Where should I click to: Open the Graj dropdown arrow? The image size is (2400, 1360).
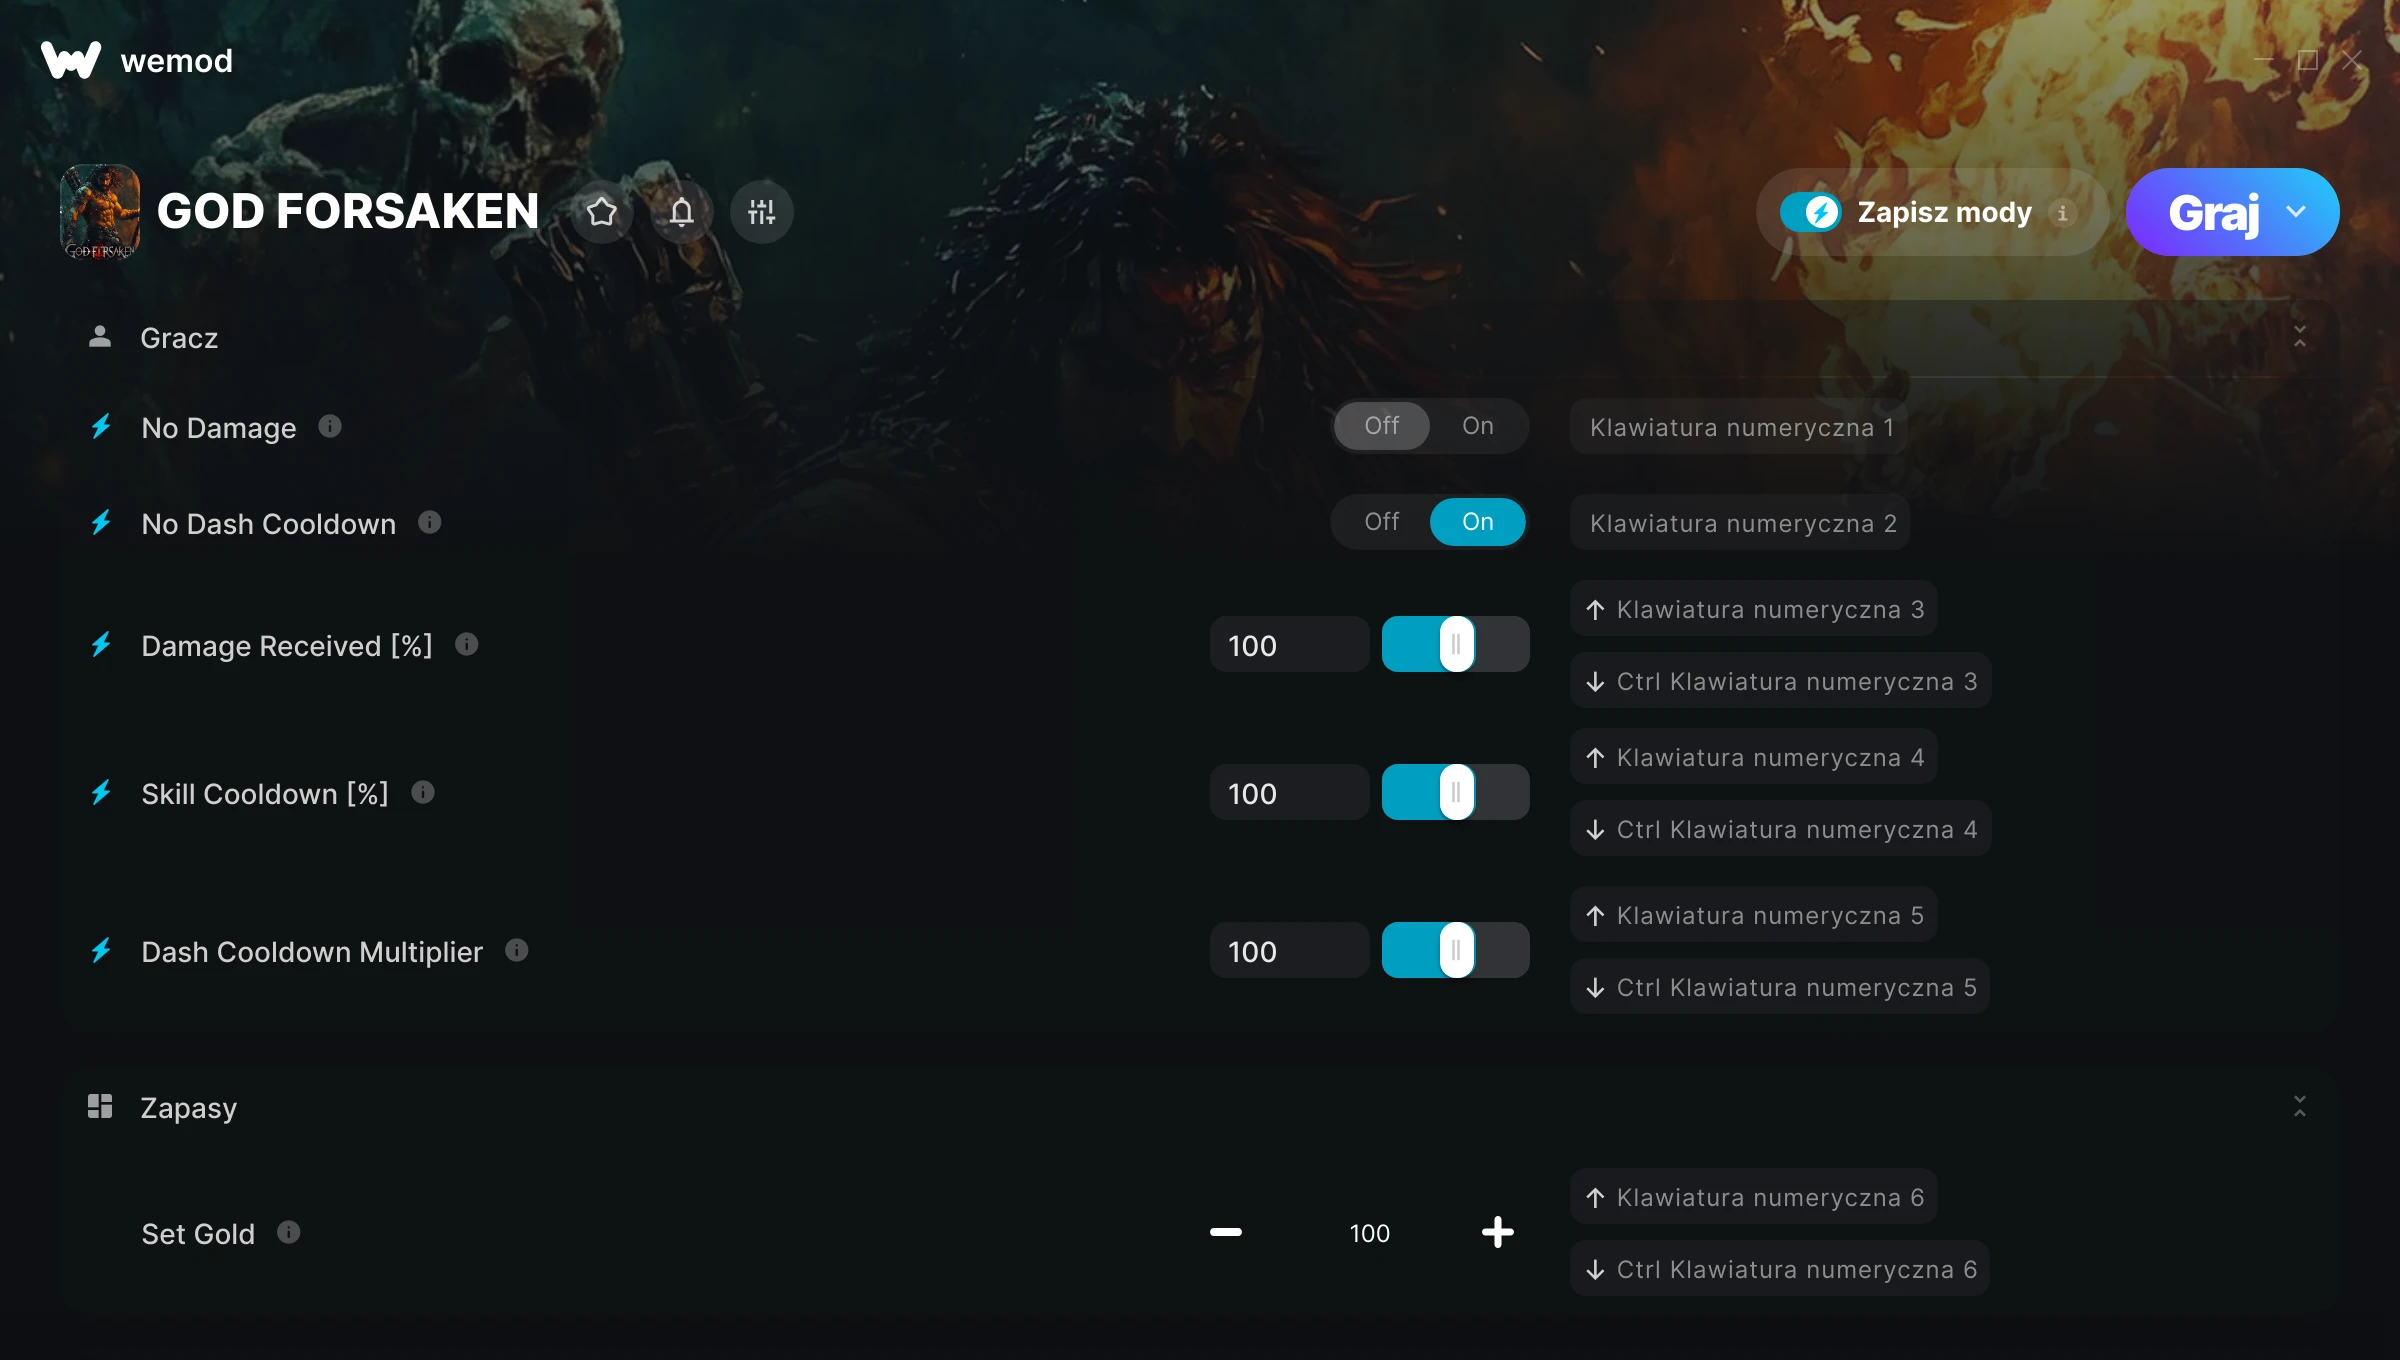(2296, 212)
